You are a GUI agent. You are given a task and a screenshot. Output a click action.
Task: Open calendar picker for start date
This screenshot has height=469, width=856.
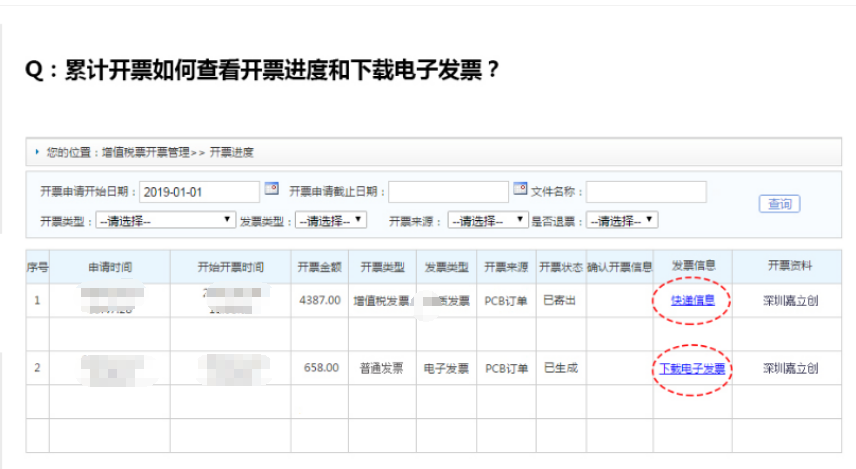[x=271, y=189]
